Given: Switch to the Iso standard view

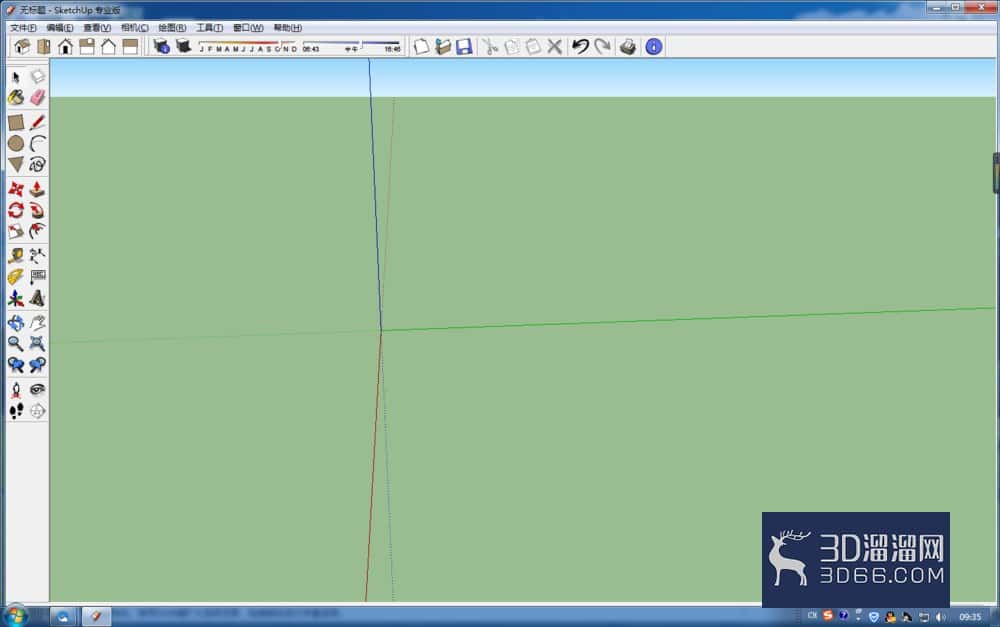Looking at the screenshot, I should click(22, 47).
